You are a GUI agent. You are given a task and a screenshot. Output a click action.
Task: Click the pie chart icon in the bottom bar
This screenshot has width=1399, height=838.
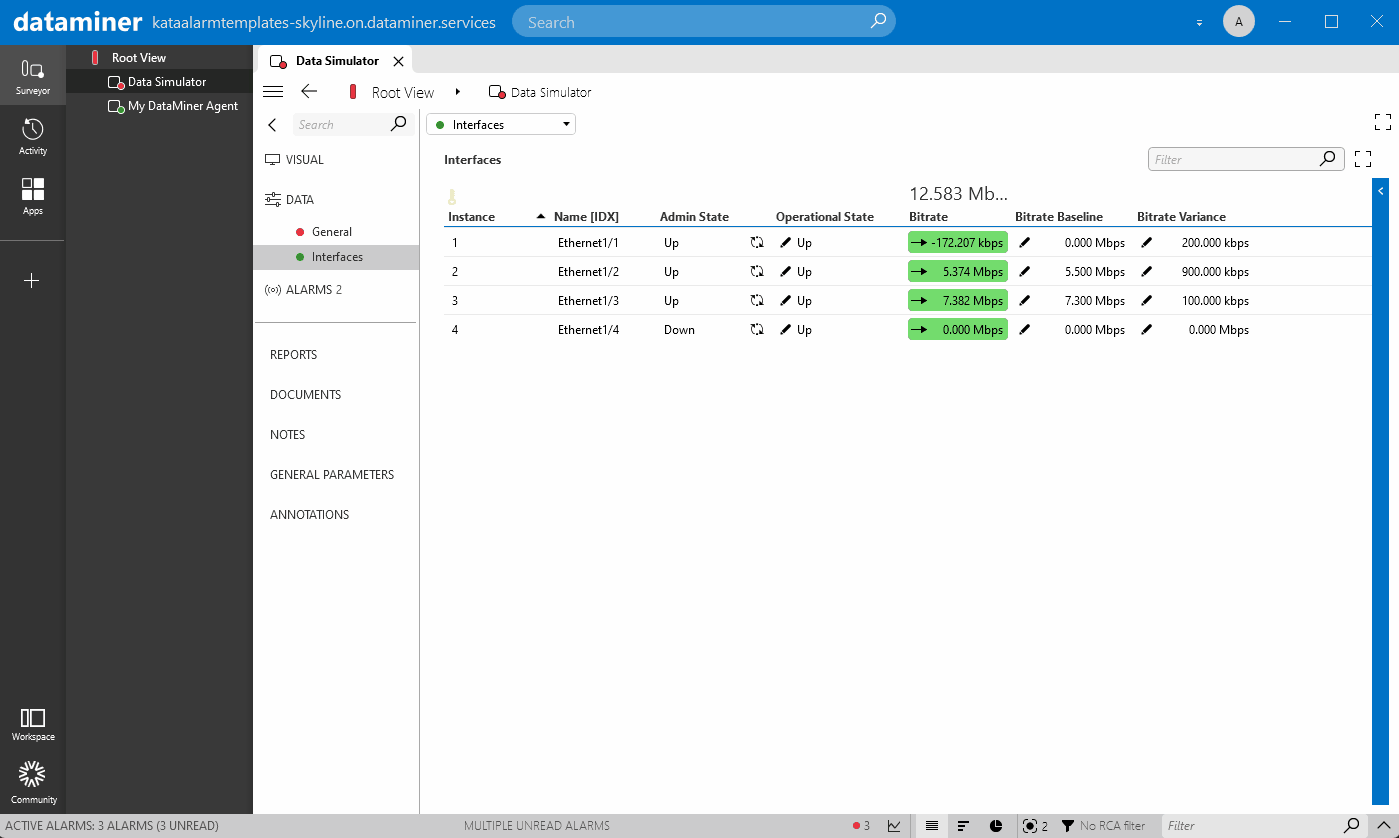coord(996,825)
